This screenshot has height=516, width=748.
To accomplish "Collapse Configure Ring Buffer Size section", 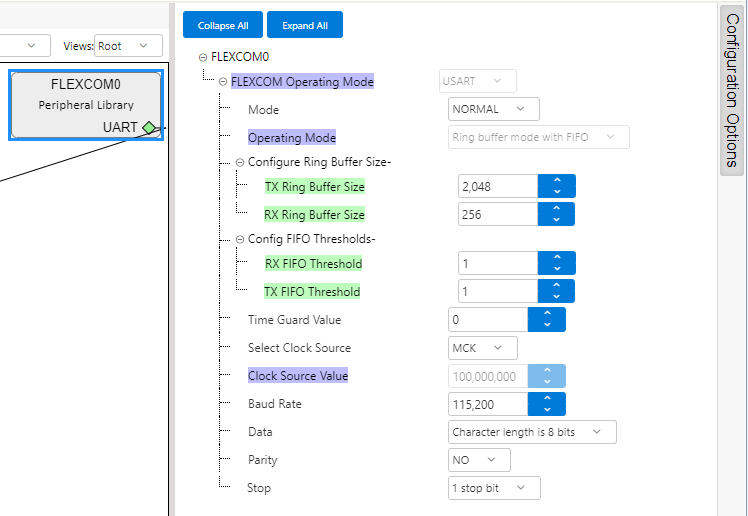I will (240, 162).
